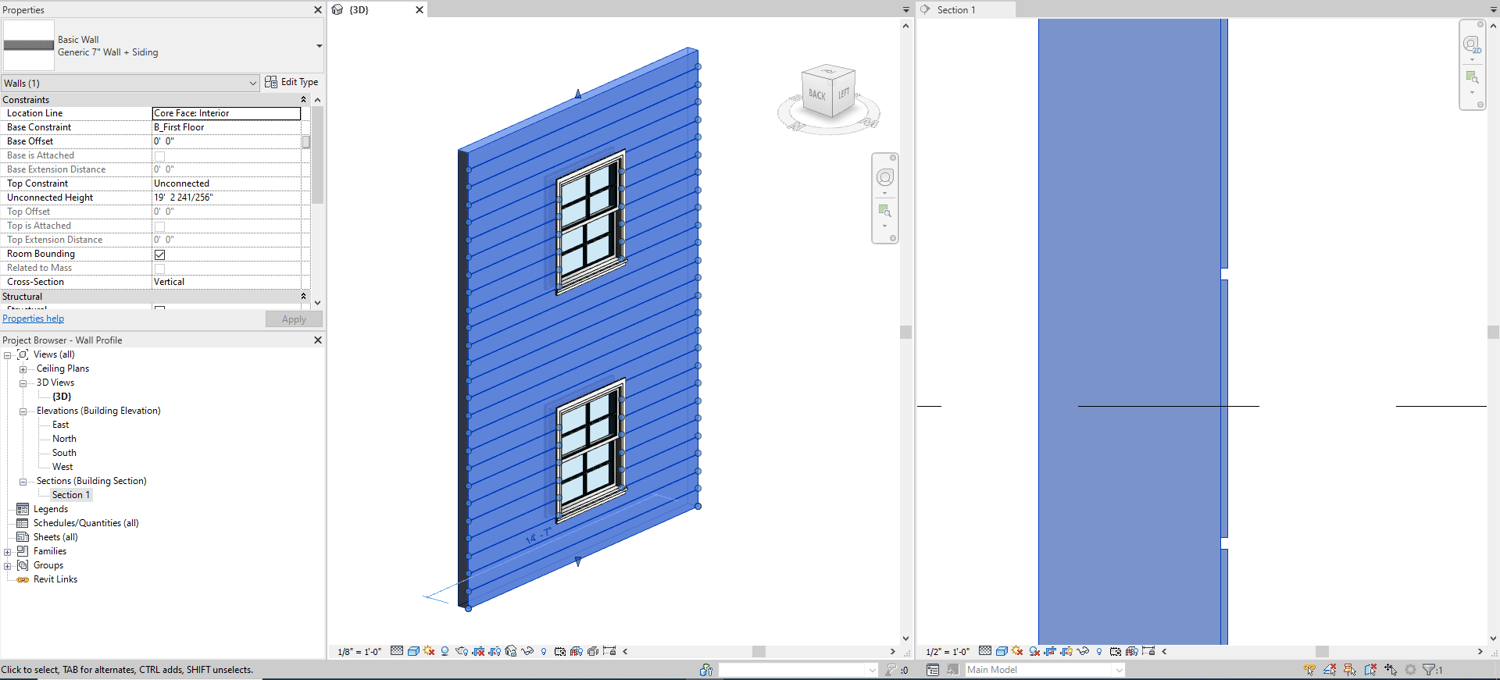Image resolution: width=1500 pixels, height=680 pixels.
Task: Click Zoom tool on Section 1 navigation bar
Action: pos(1472,77)
